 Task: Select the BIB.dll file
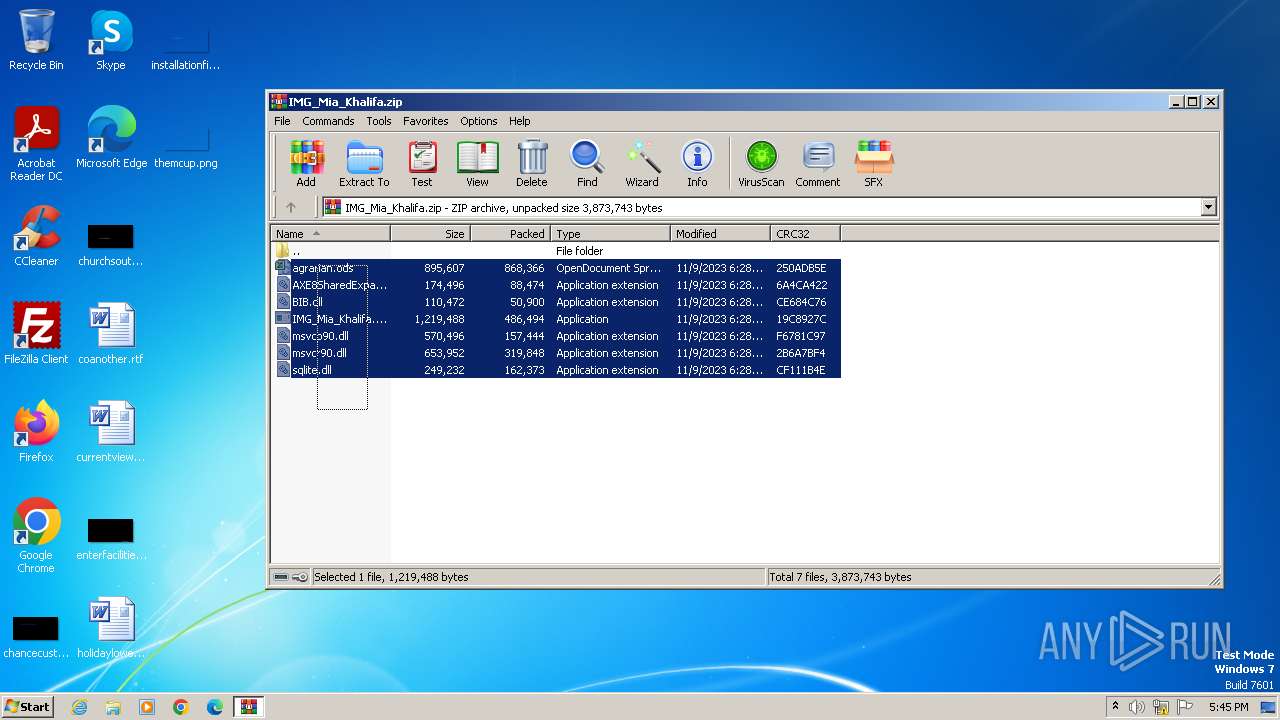(x=555, y=302)
